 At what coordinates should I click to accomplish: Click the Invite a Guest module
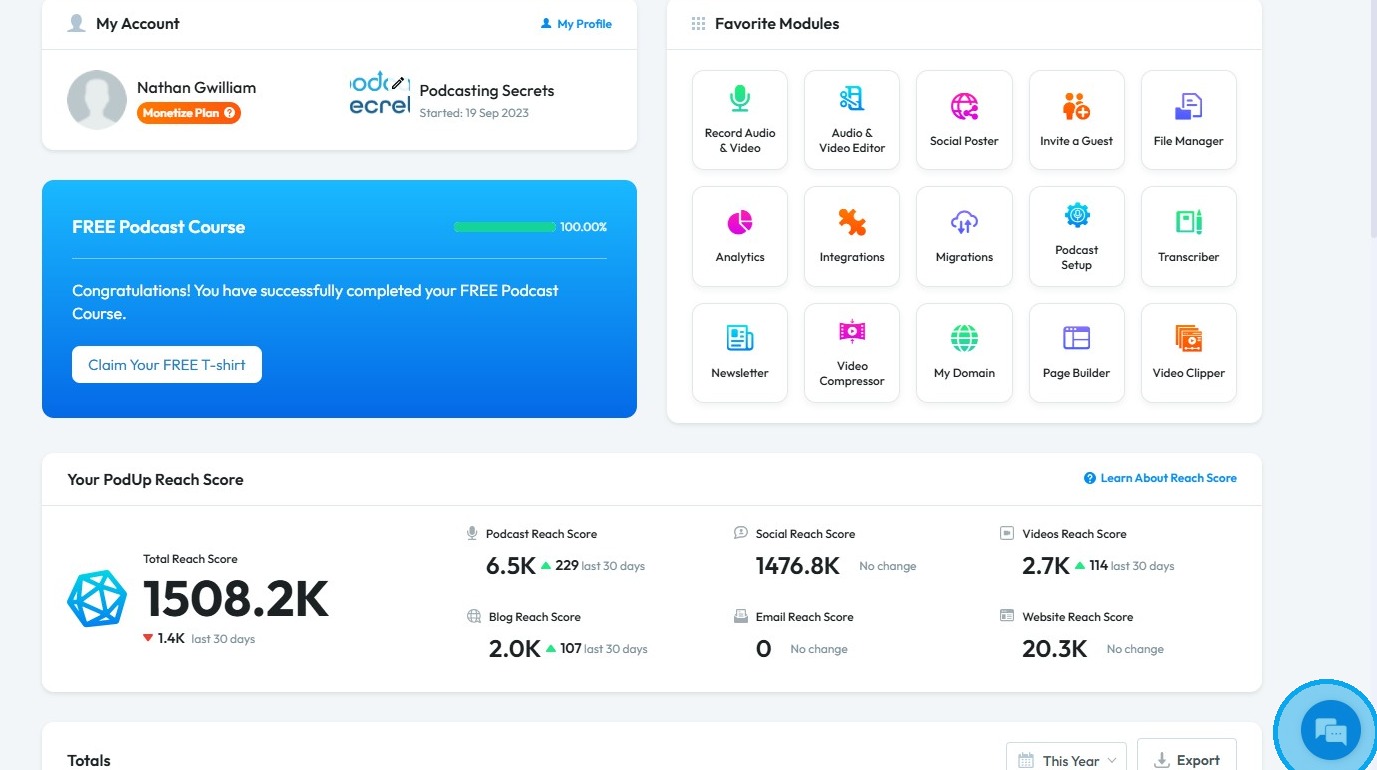point(1077,120)
